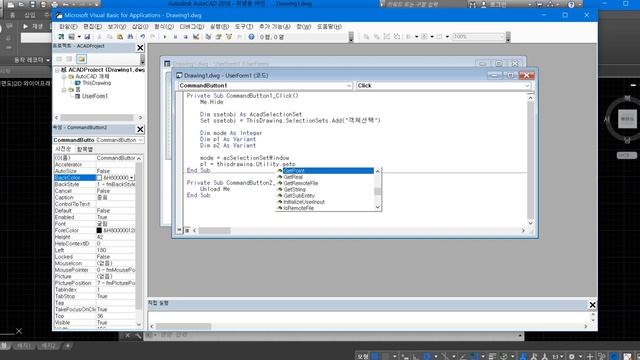The width and height of the screenshot is (640, 360).
Task: Open the View menu
Action: 117,27
